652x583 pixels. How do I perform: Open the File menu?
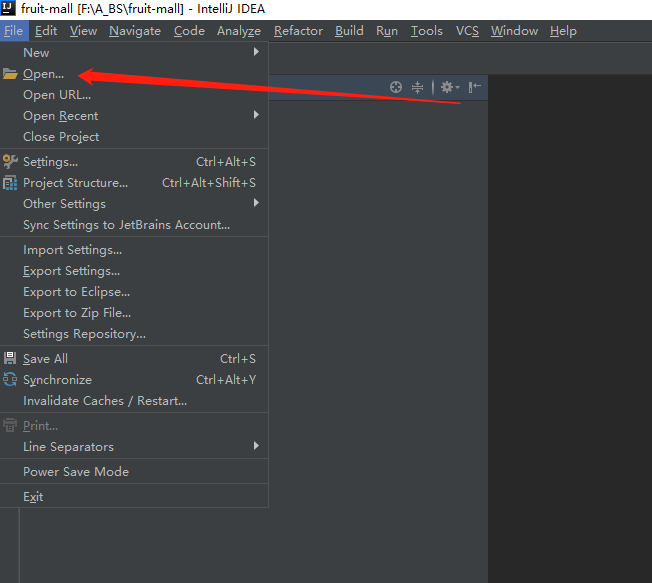(x=14, y=31)
